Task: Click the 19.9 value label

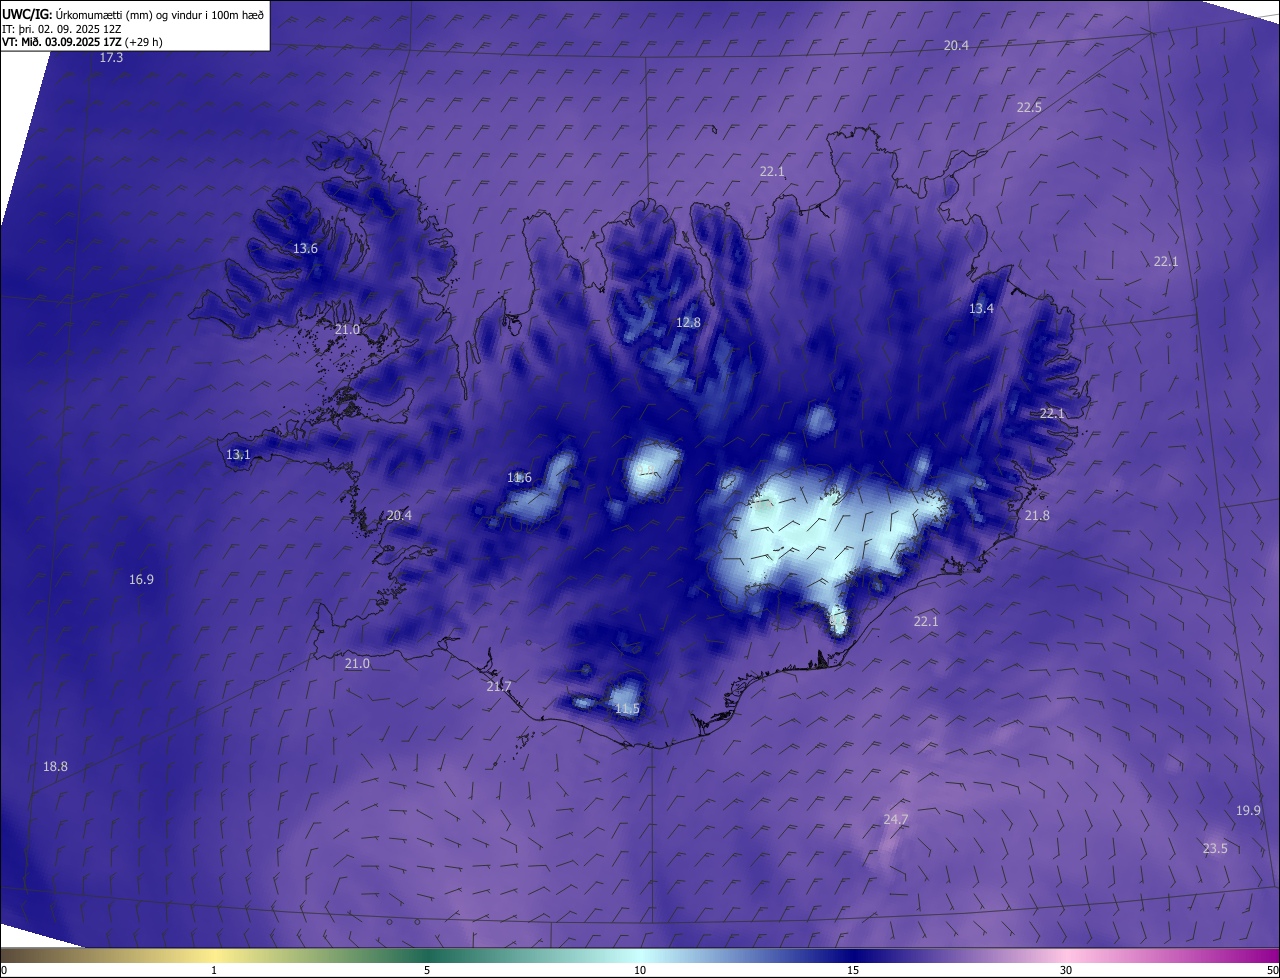Action: 1248,810
